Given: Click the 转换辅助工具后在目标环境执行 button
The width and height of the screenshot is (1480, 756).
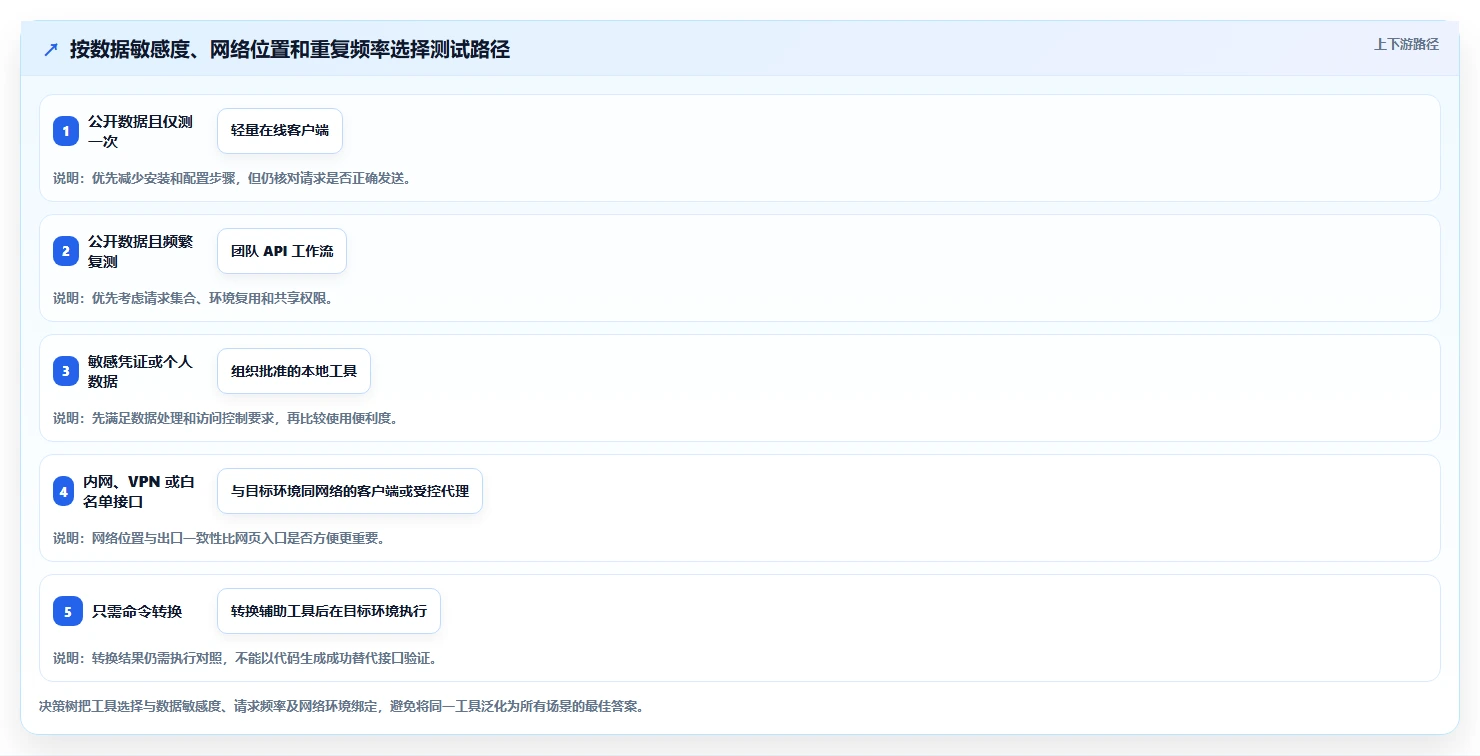Looking at the screenshot, I should 329,611.
